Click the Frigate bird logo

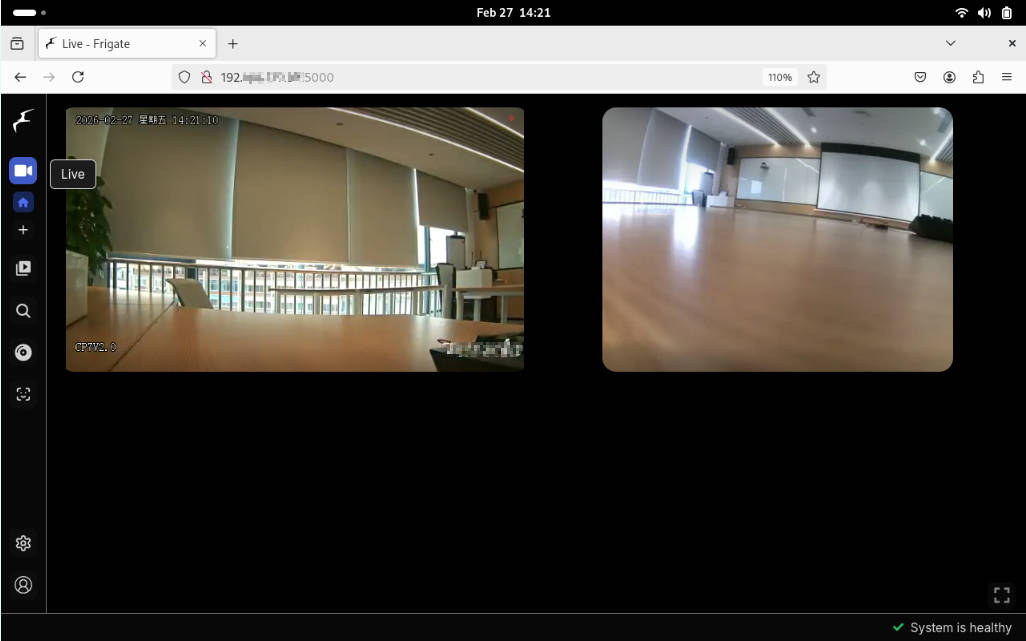(23, 121)
